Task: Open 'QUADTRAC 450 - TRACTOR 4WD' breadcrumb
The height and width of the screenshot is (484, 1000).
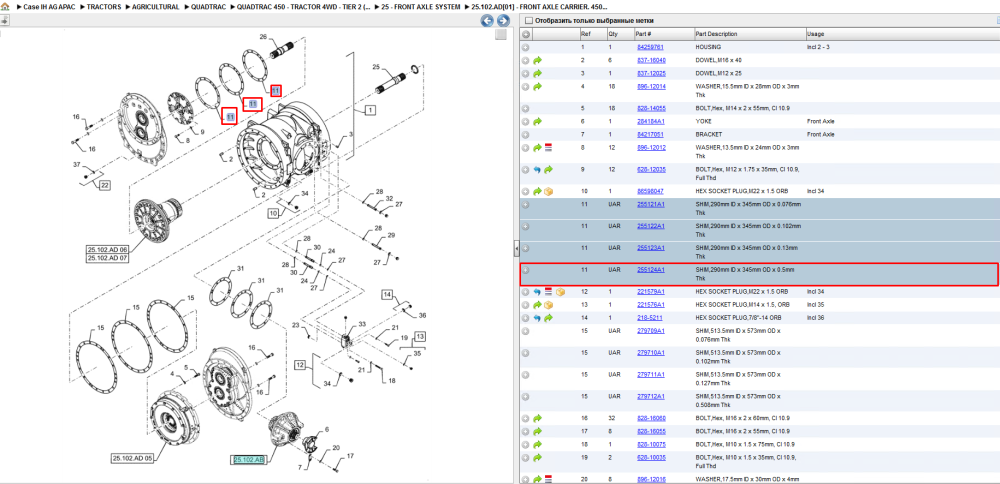Action: click(304, 6)
